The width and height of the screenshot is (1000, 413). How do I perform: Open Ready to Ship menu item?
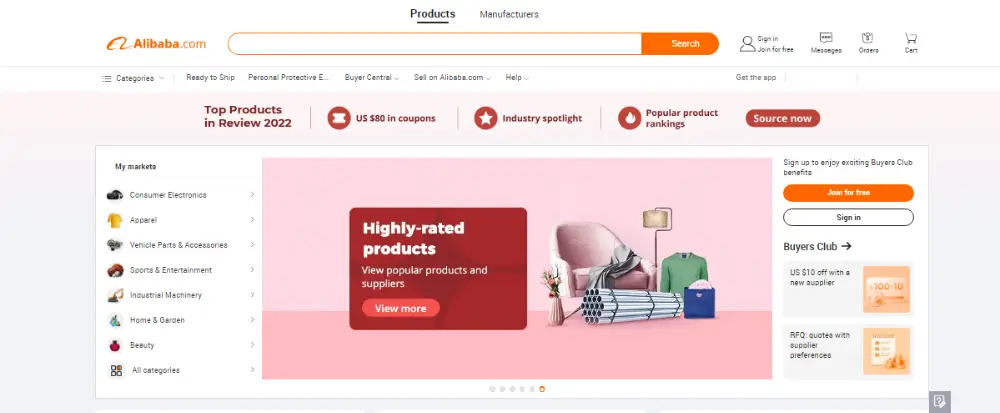point(210,77)
